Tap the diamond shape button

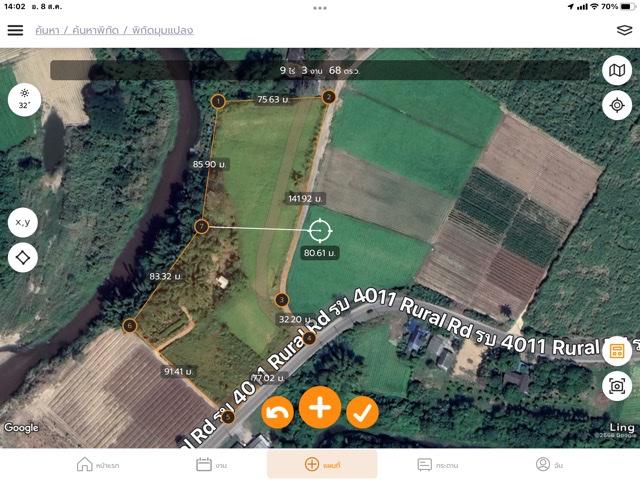23,258
